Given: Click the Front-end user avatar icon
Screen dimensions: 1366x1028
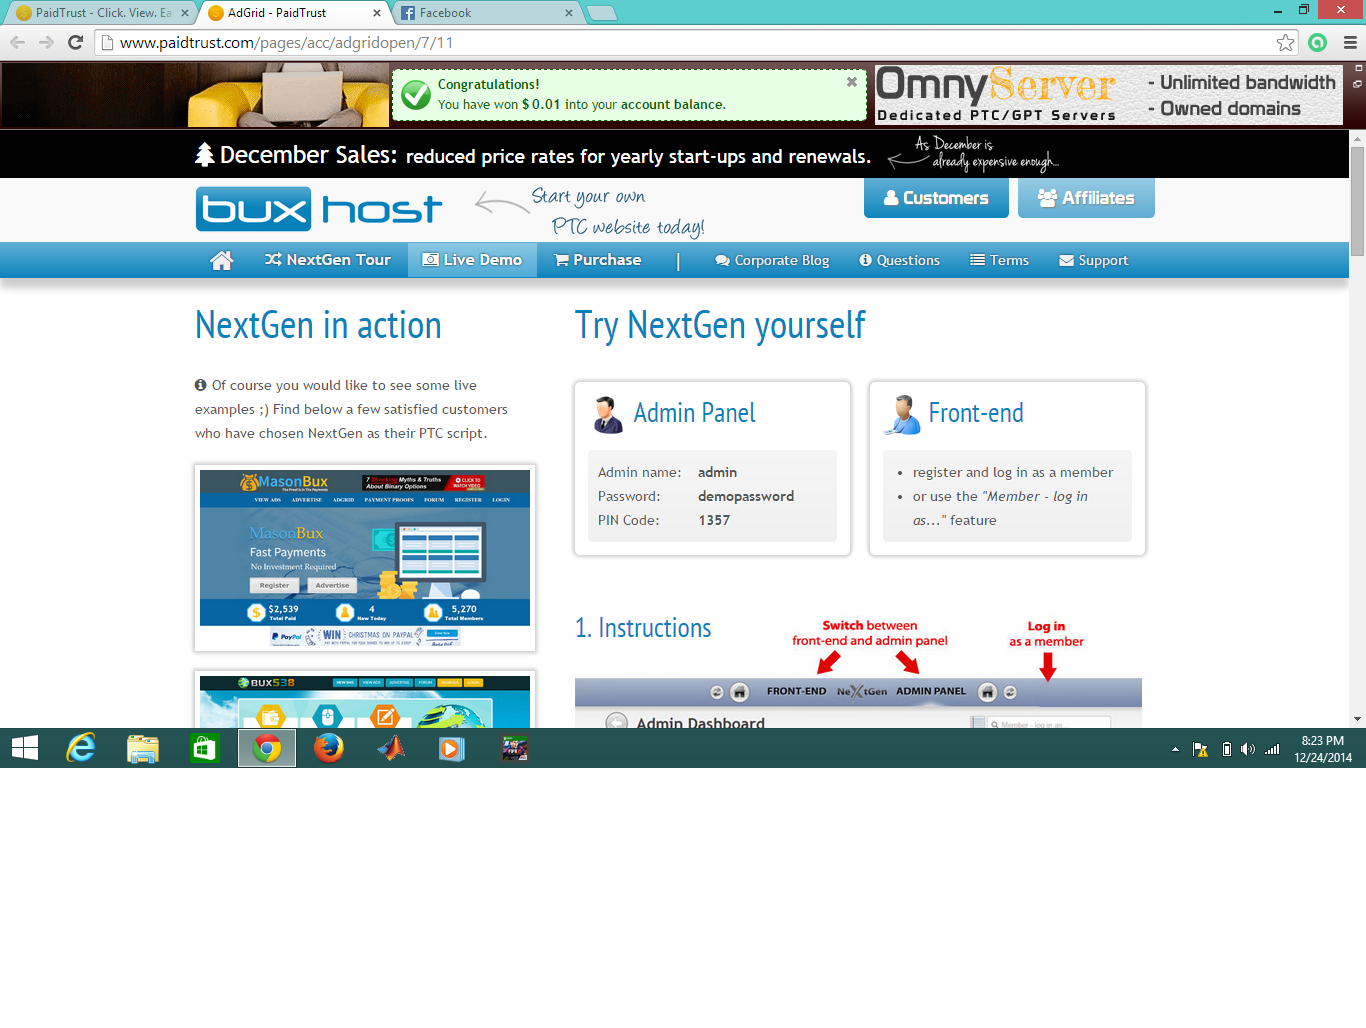Looking at the screenshot, I should tap(902, 414).
